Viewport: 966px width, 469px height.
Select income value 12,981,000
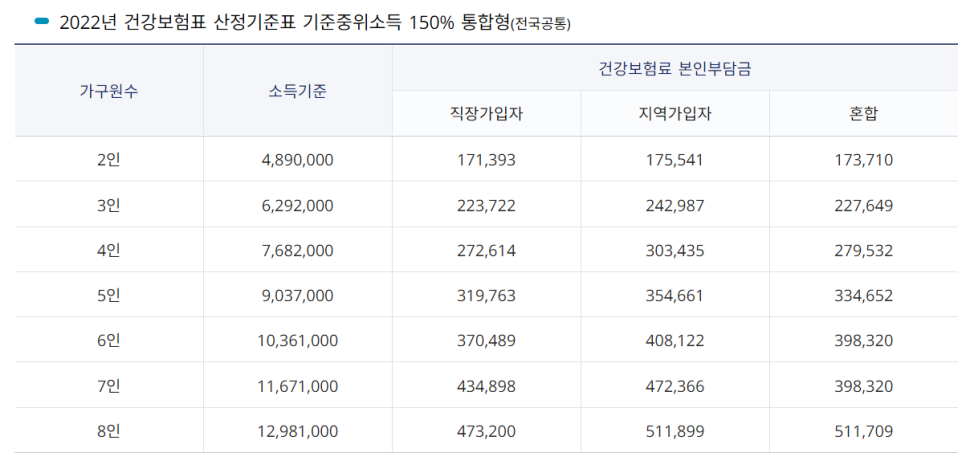298,431
